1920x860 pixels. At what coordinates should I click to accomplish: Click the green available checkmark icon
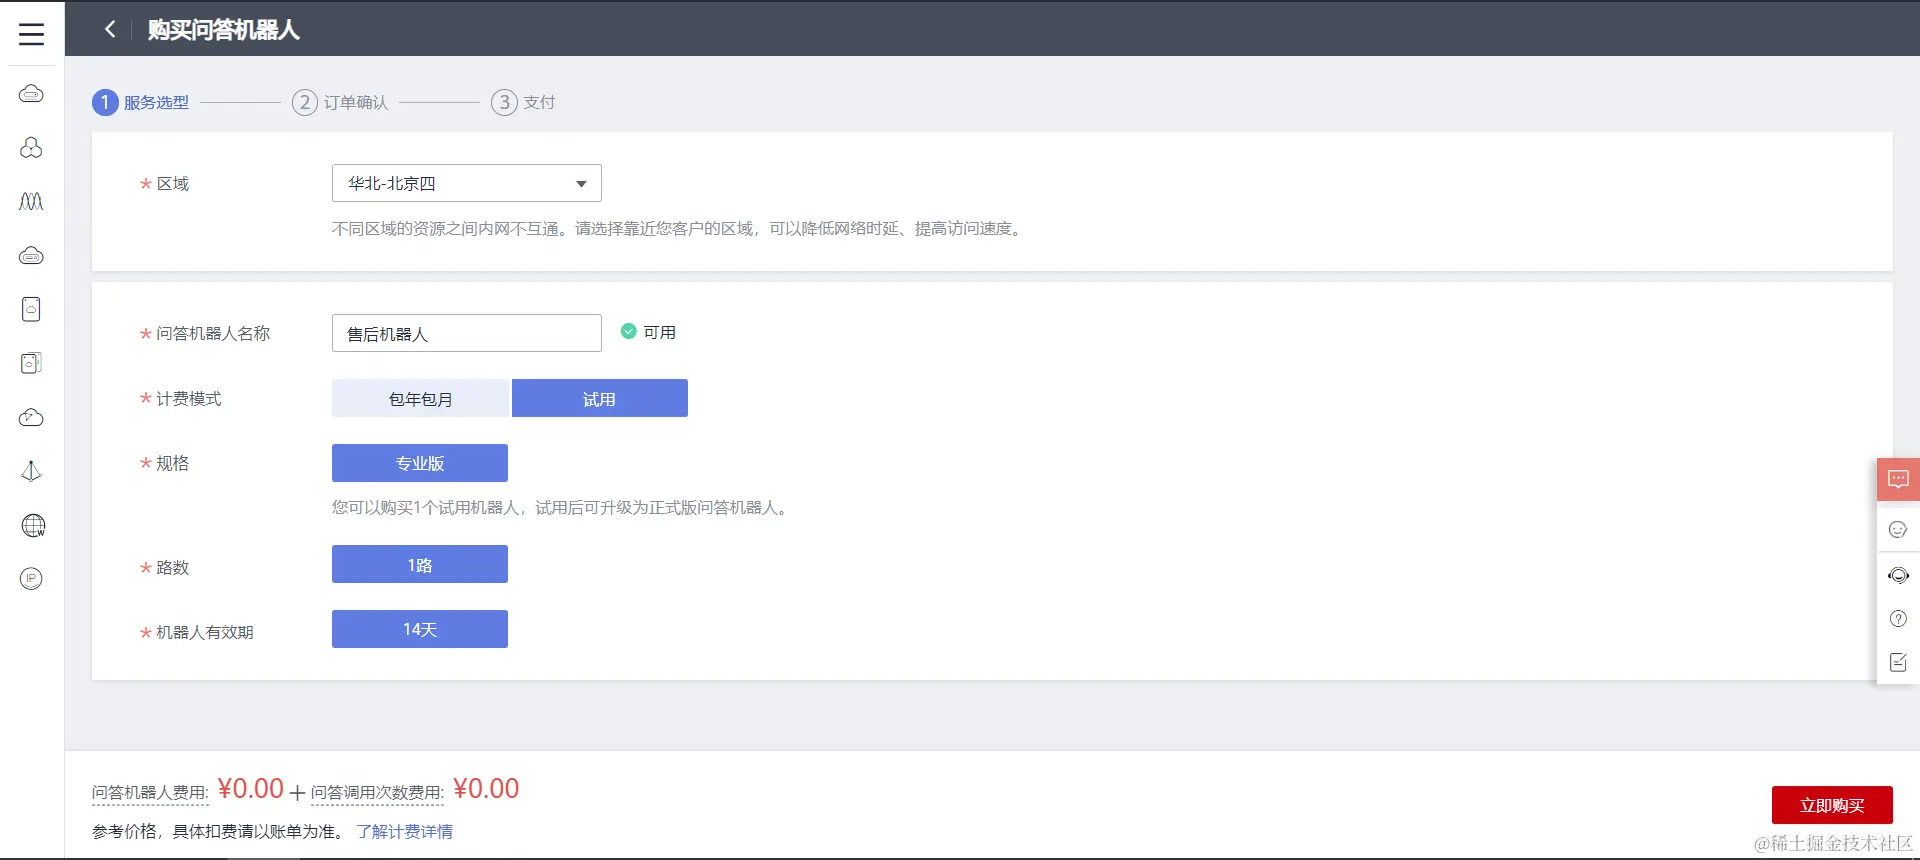pos(628,331)
